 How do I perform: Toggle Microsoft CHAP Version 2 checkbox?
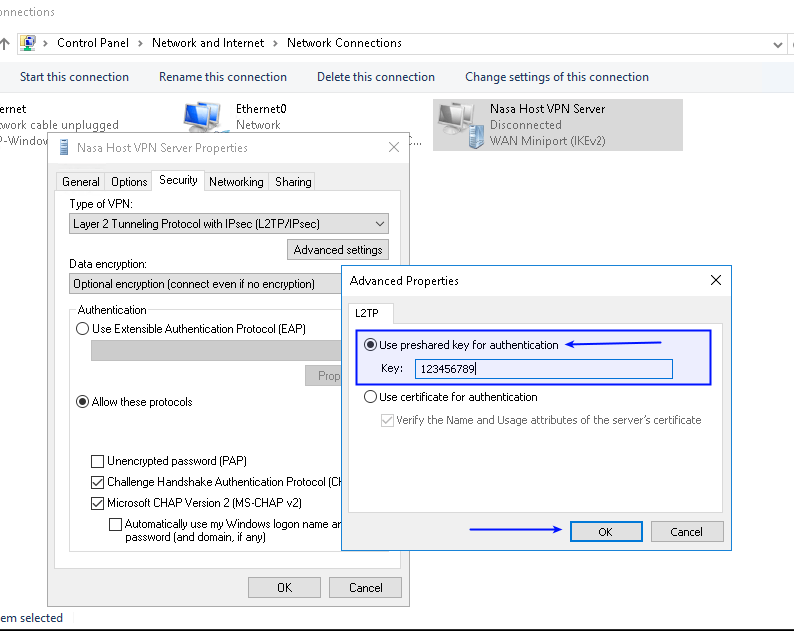pos(98,503)
